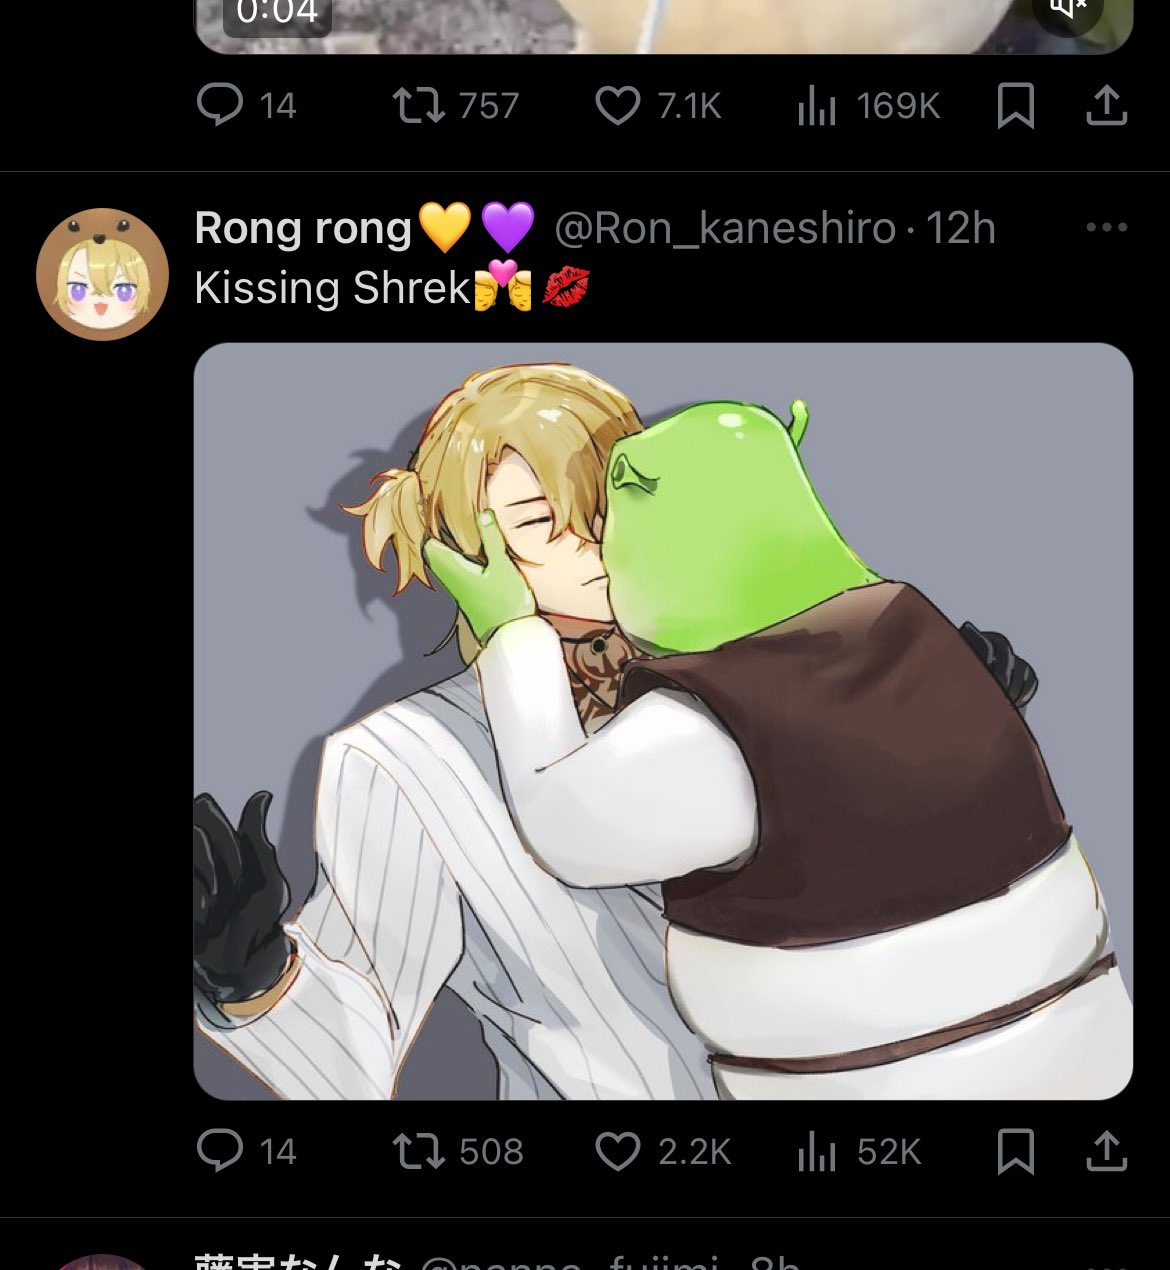The width and height of the screenshot is (1170, 1270).
Task: Open @Ron_kaneshiro handle link
Action: [725, 228]
